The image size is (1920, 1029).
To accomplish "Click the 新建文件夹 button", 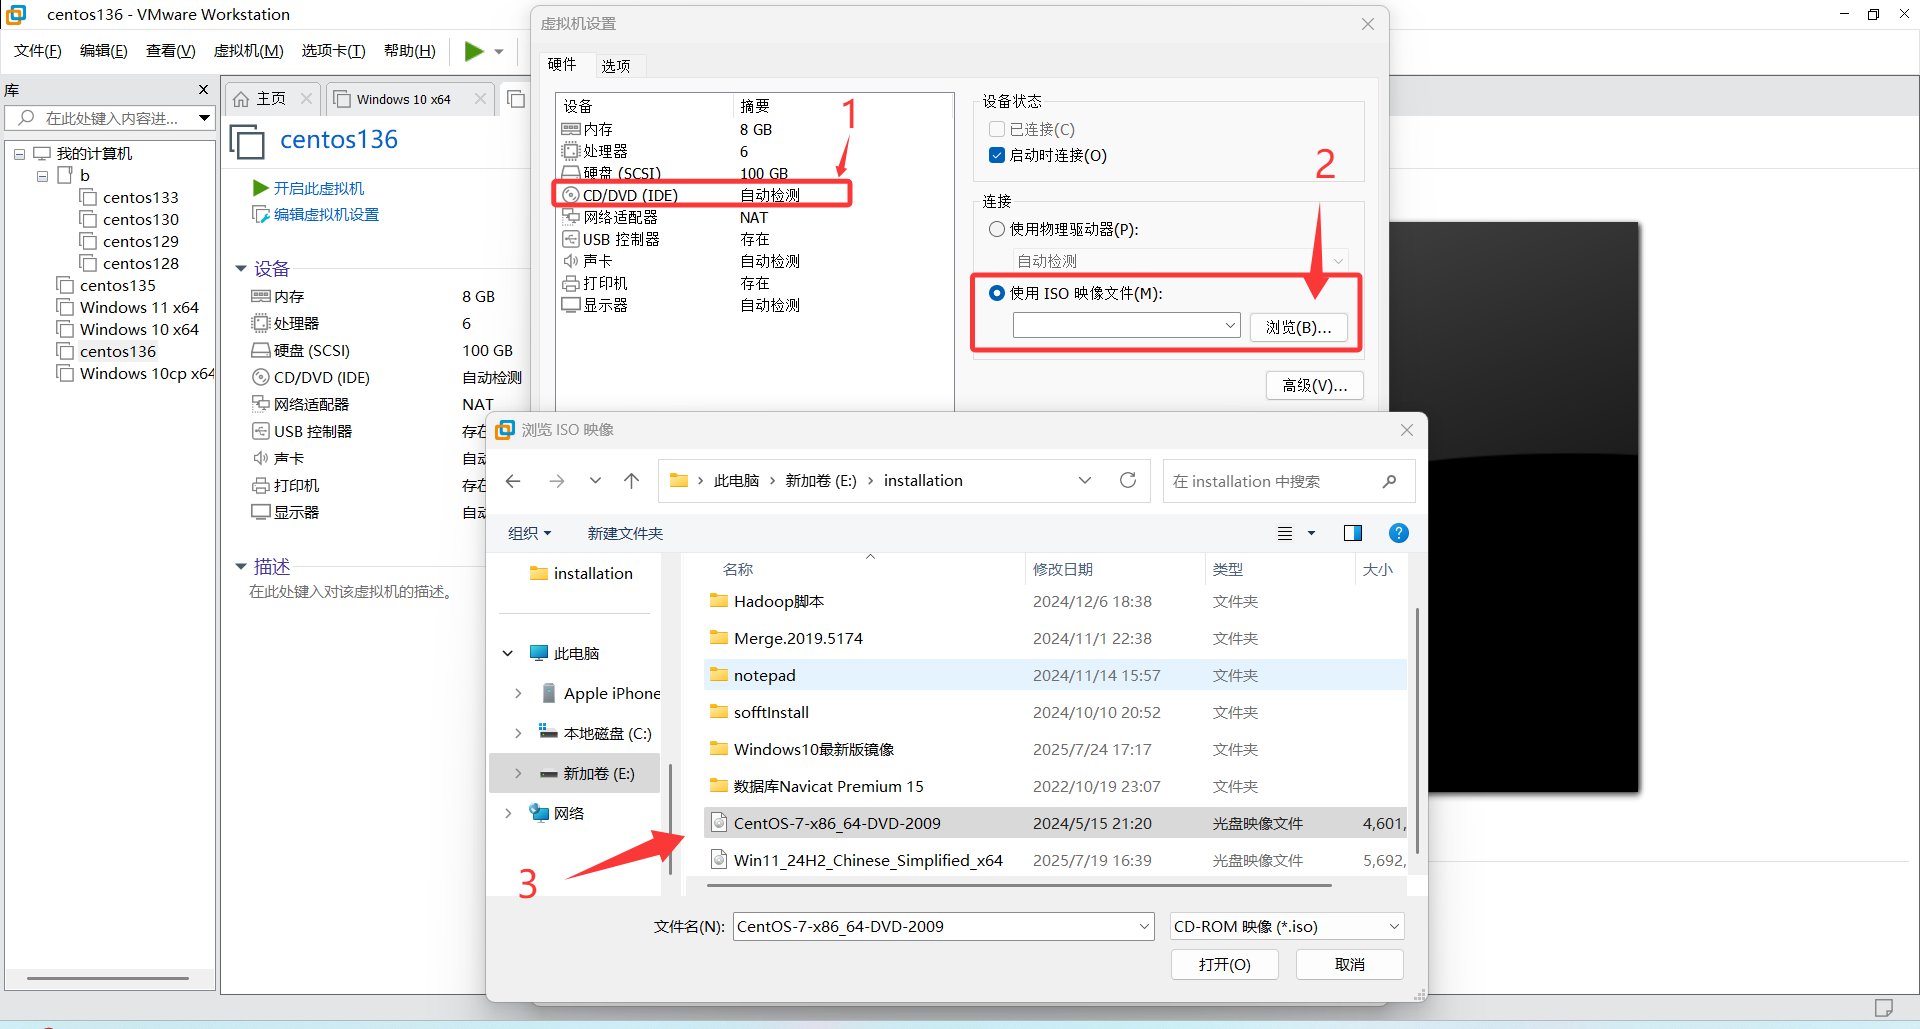I will [625, 534].
